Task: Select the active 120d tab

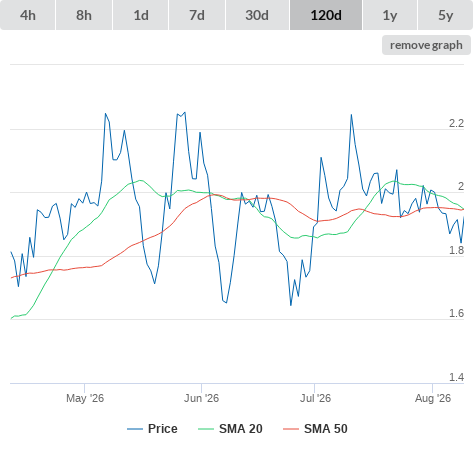Action: (x=326, y=15)
